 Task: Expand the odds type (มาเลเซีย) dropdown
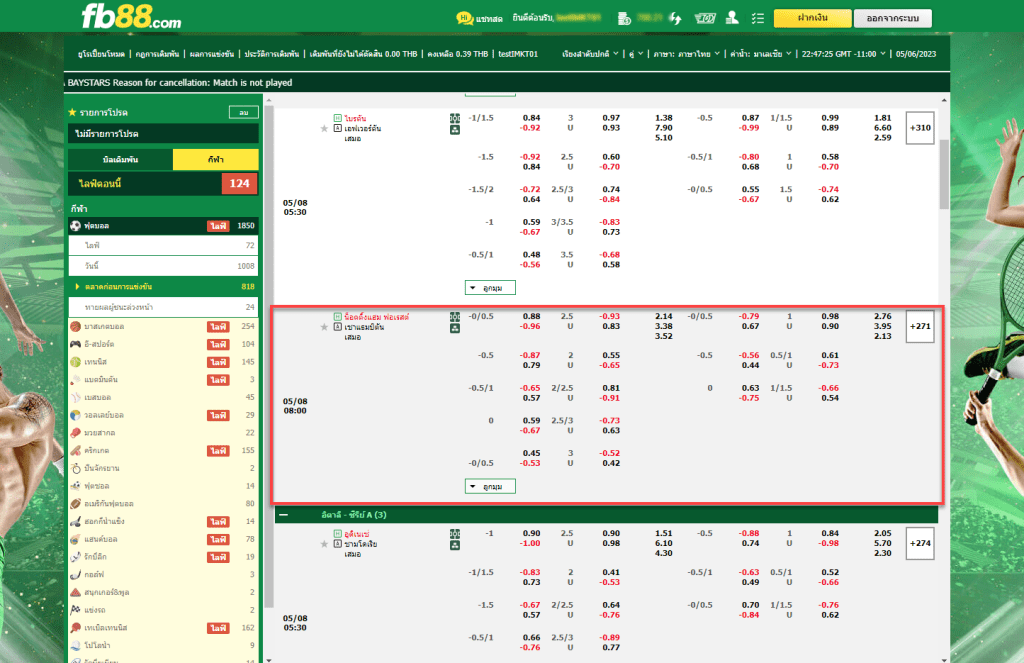tap(760, 54)
